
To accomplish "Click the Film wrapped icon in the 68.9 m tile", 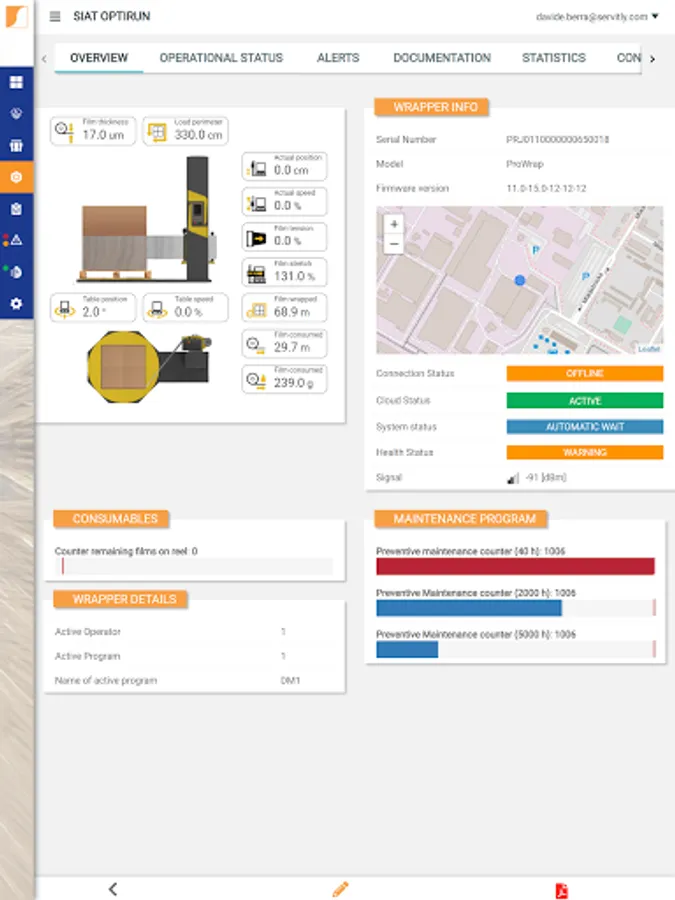I will coord(256,310).
